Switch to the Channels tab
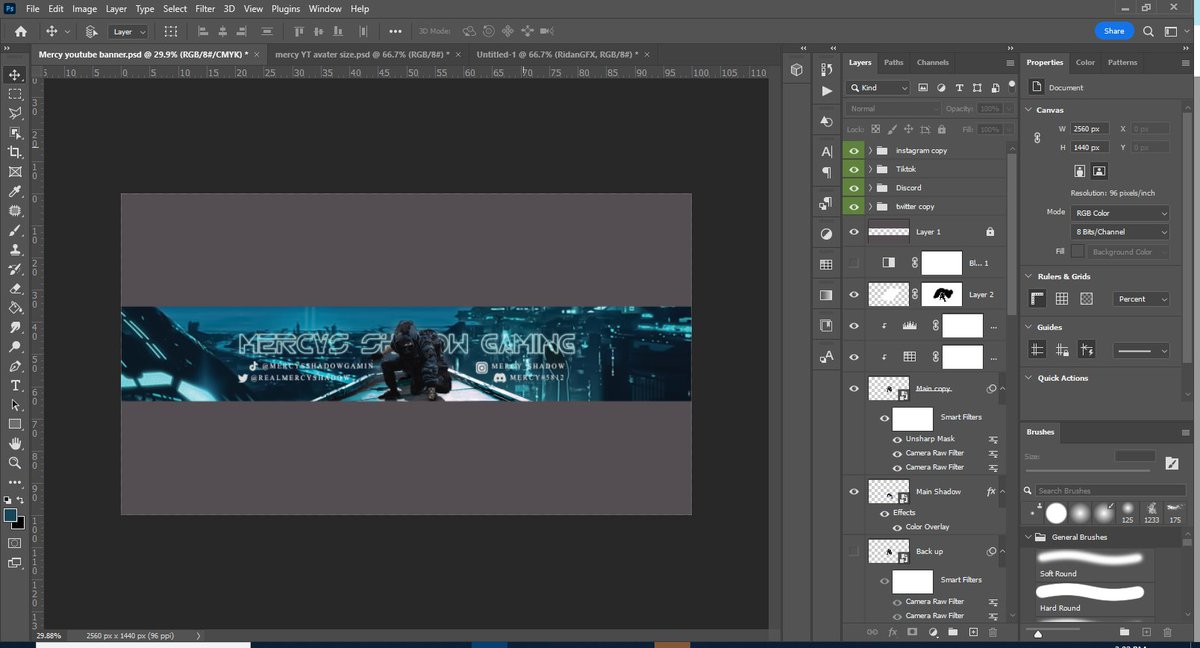The height and width of the screenshot is (648, 1200). (x=932, y=62)
